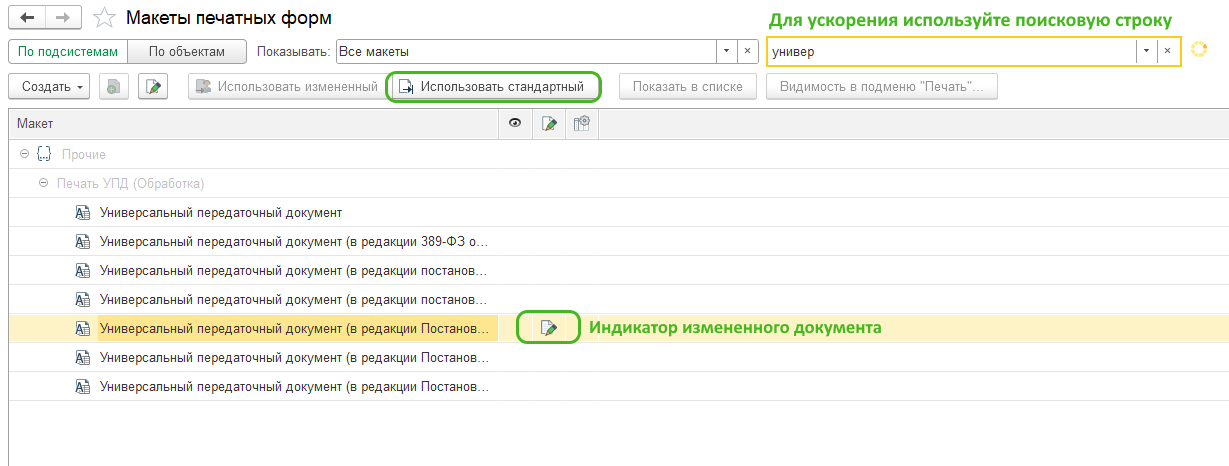Click the modified-layout pencil column header
The height and width of the screenshot is (466, 1229).
point(548,123)
